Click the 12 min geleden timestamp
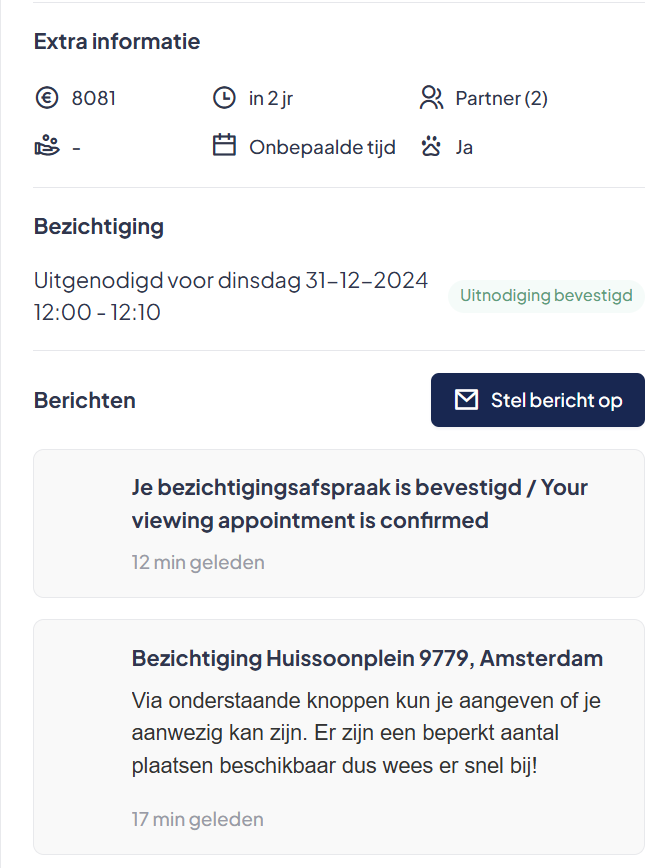 coord(198,562)
